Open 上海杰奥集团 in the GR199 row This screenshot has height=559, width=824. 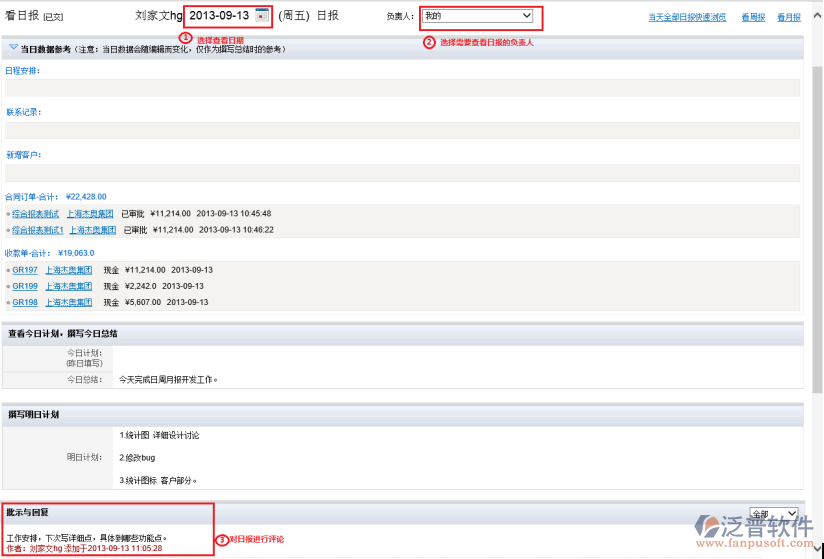[68, 286]
